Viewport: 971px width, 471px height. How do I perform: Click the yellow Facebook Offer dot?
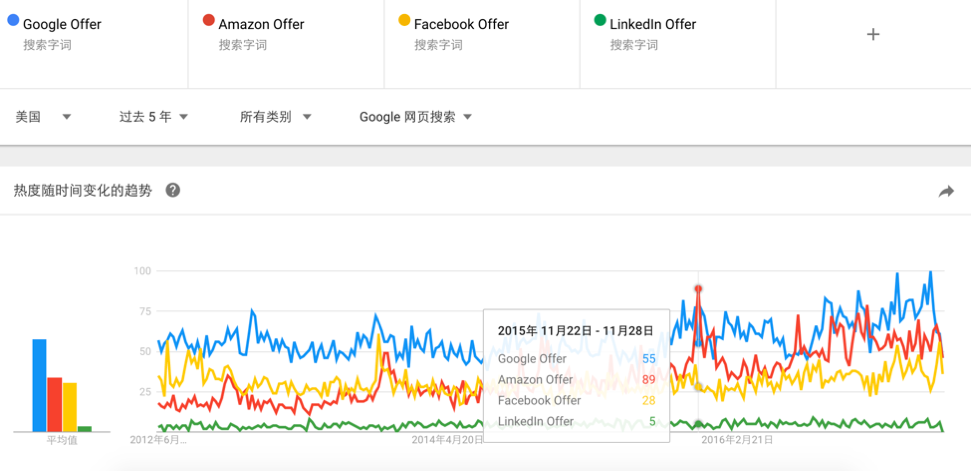tap(404, 20)
